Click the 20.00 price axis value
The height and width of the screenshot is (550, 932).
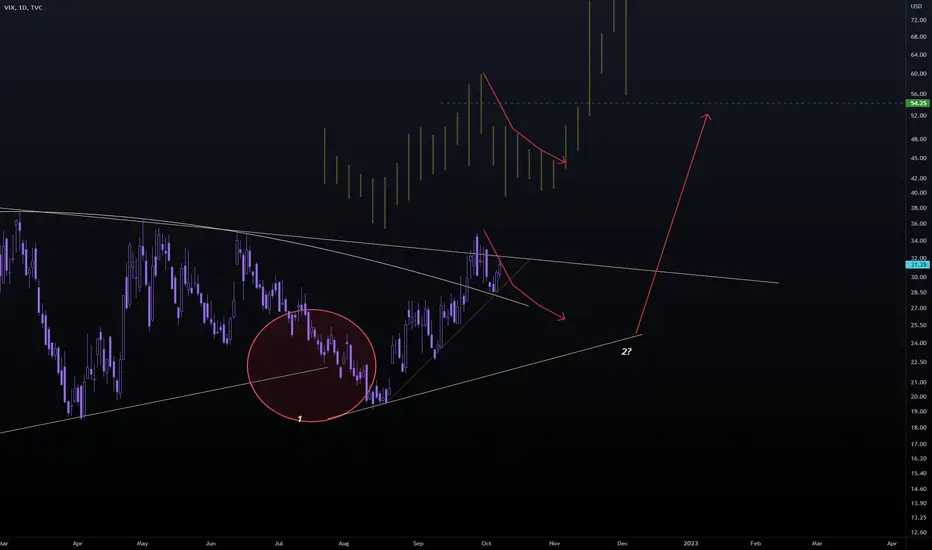click(918, 397)
